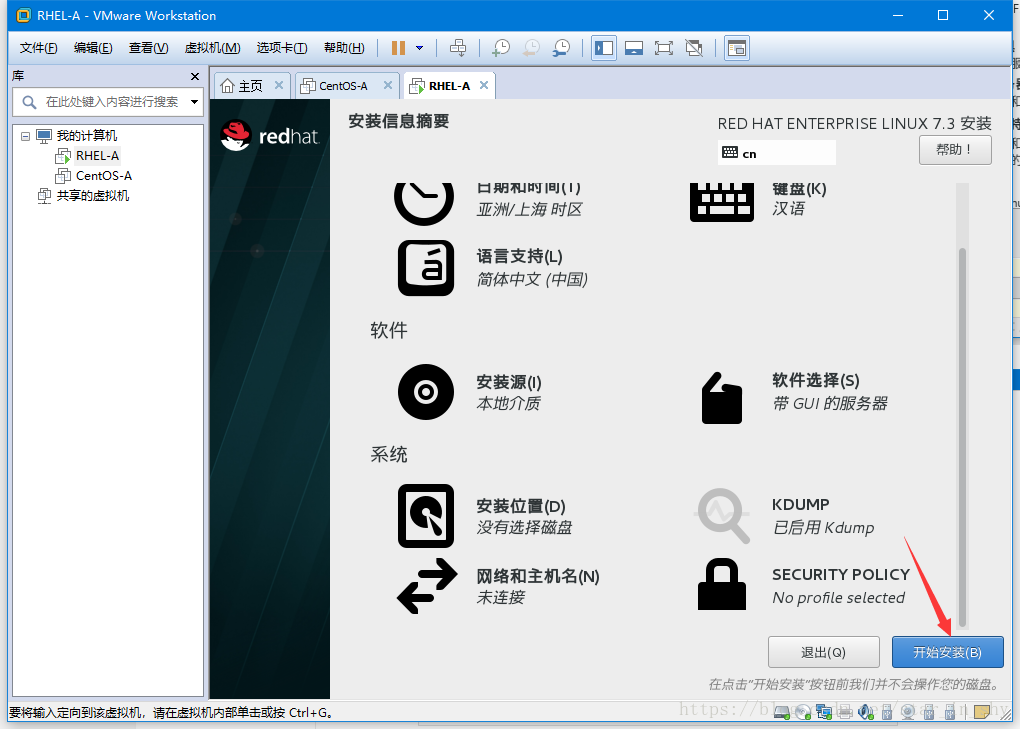This screenshot has height=729, width=1020.
Task: Click the Unity mode toolbar icon
Action: 694,48
